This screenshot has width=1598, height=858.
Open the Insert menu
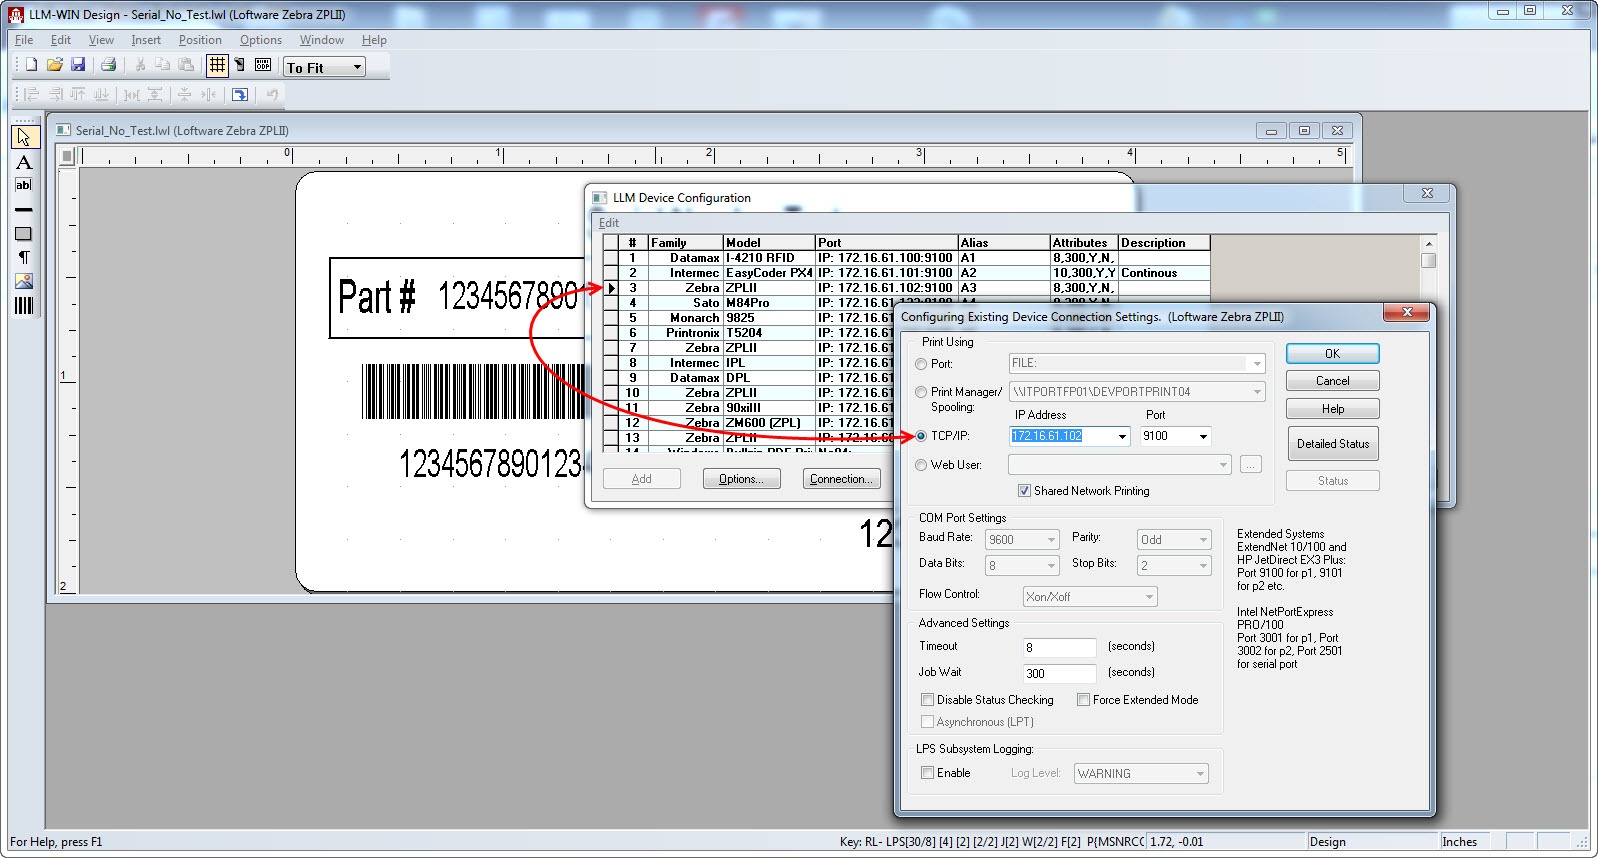click(146, 40)
